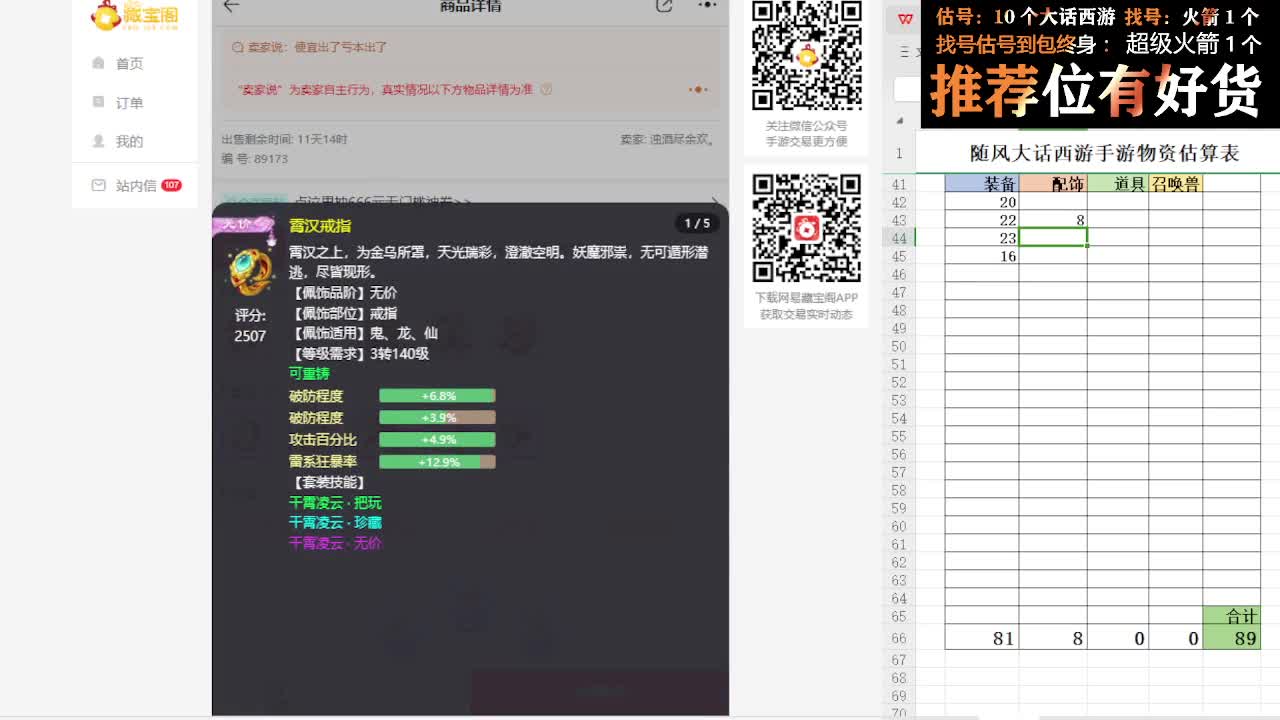Viewport: 1280px width, 720px height.
Task: Open 站内信 message inbox icon
Action: [x=100, y=185]
